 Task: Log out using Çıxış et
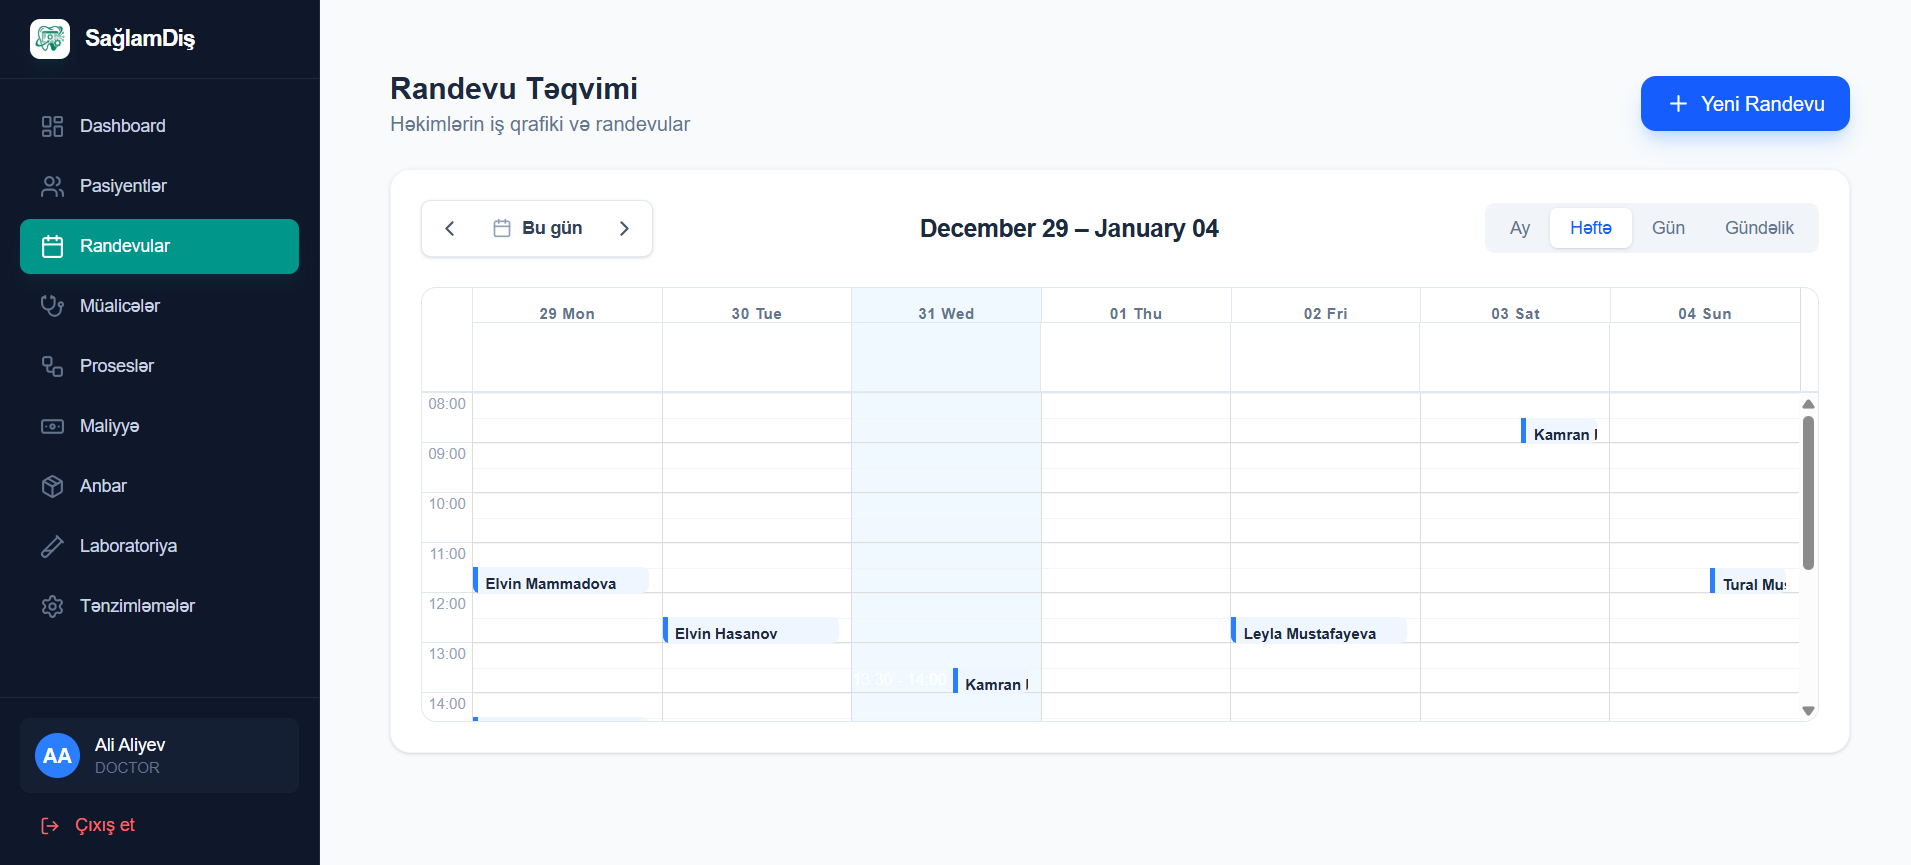tap(88, 826)
